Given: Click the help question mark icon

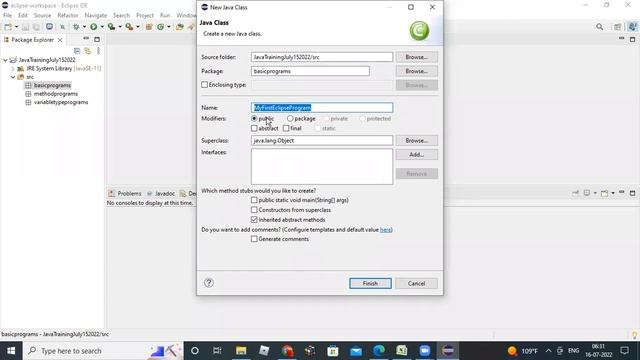Looking at the screenshot, I should pos(209,283).
